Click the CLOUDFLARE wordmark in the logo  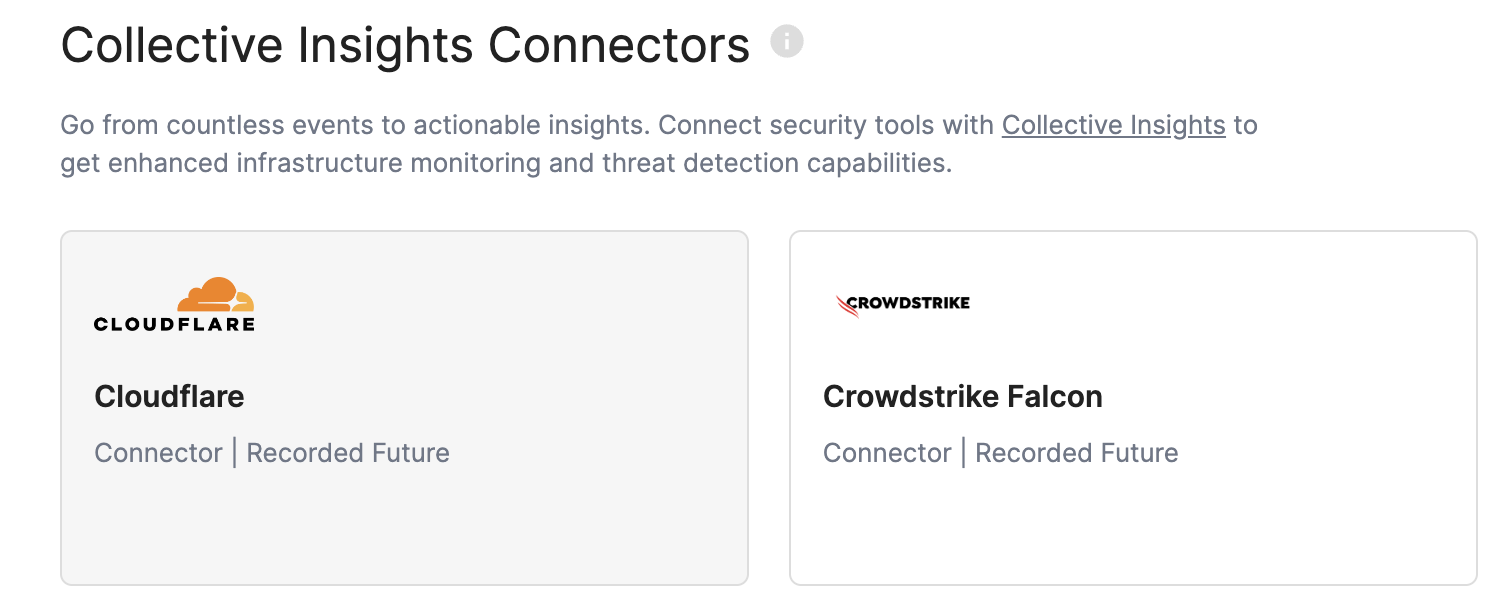[174, 324]
